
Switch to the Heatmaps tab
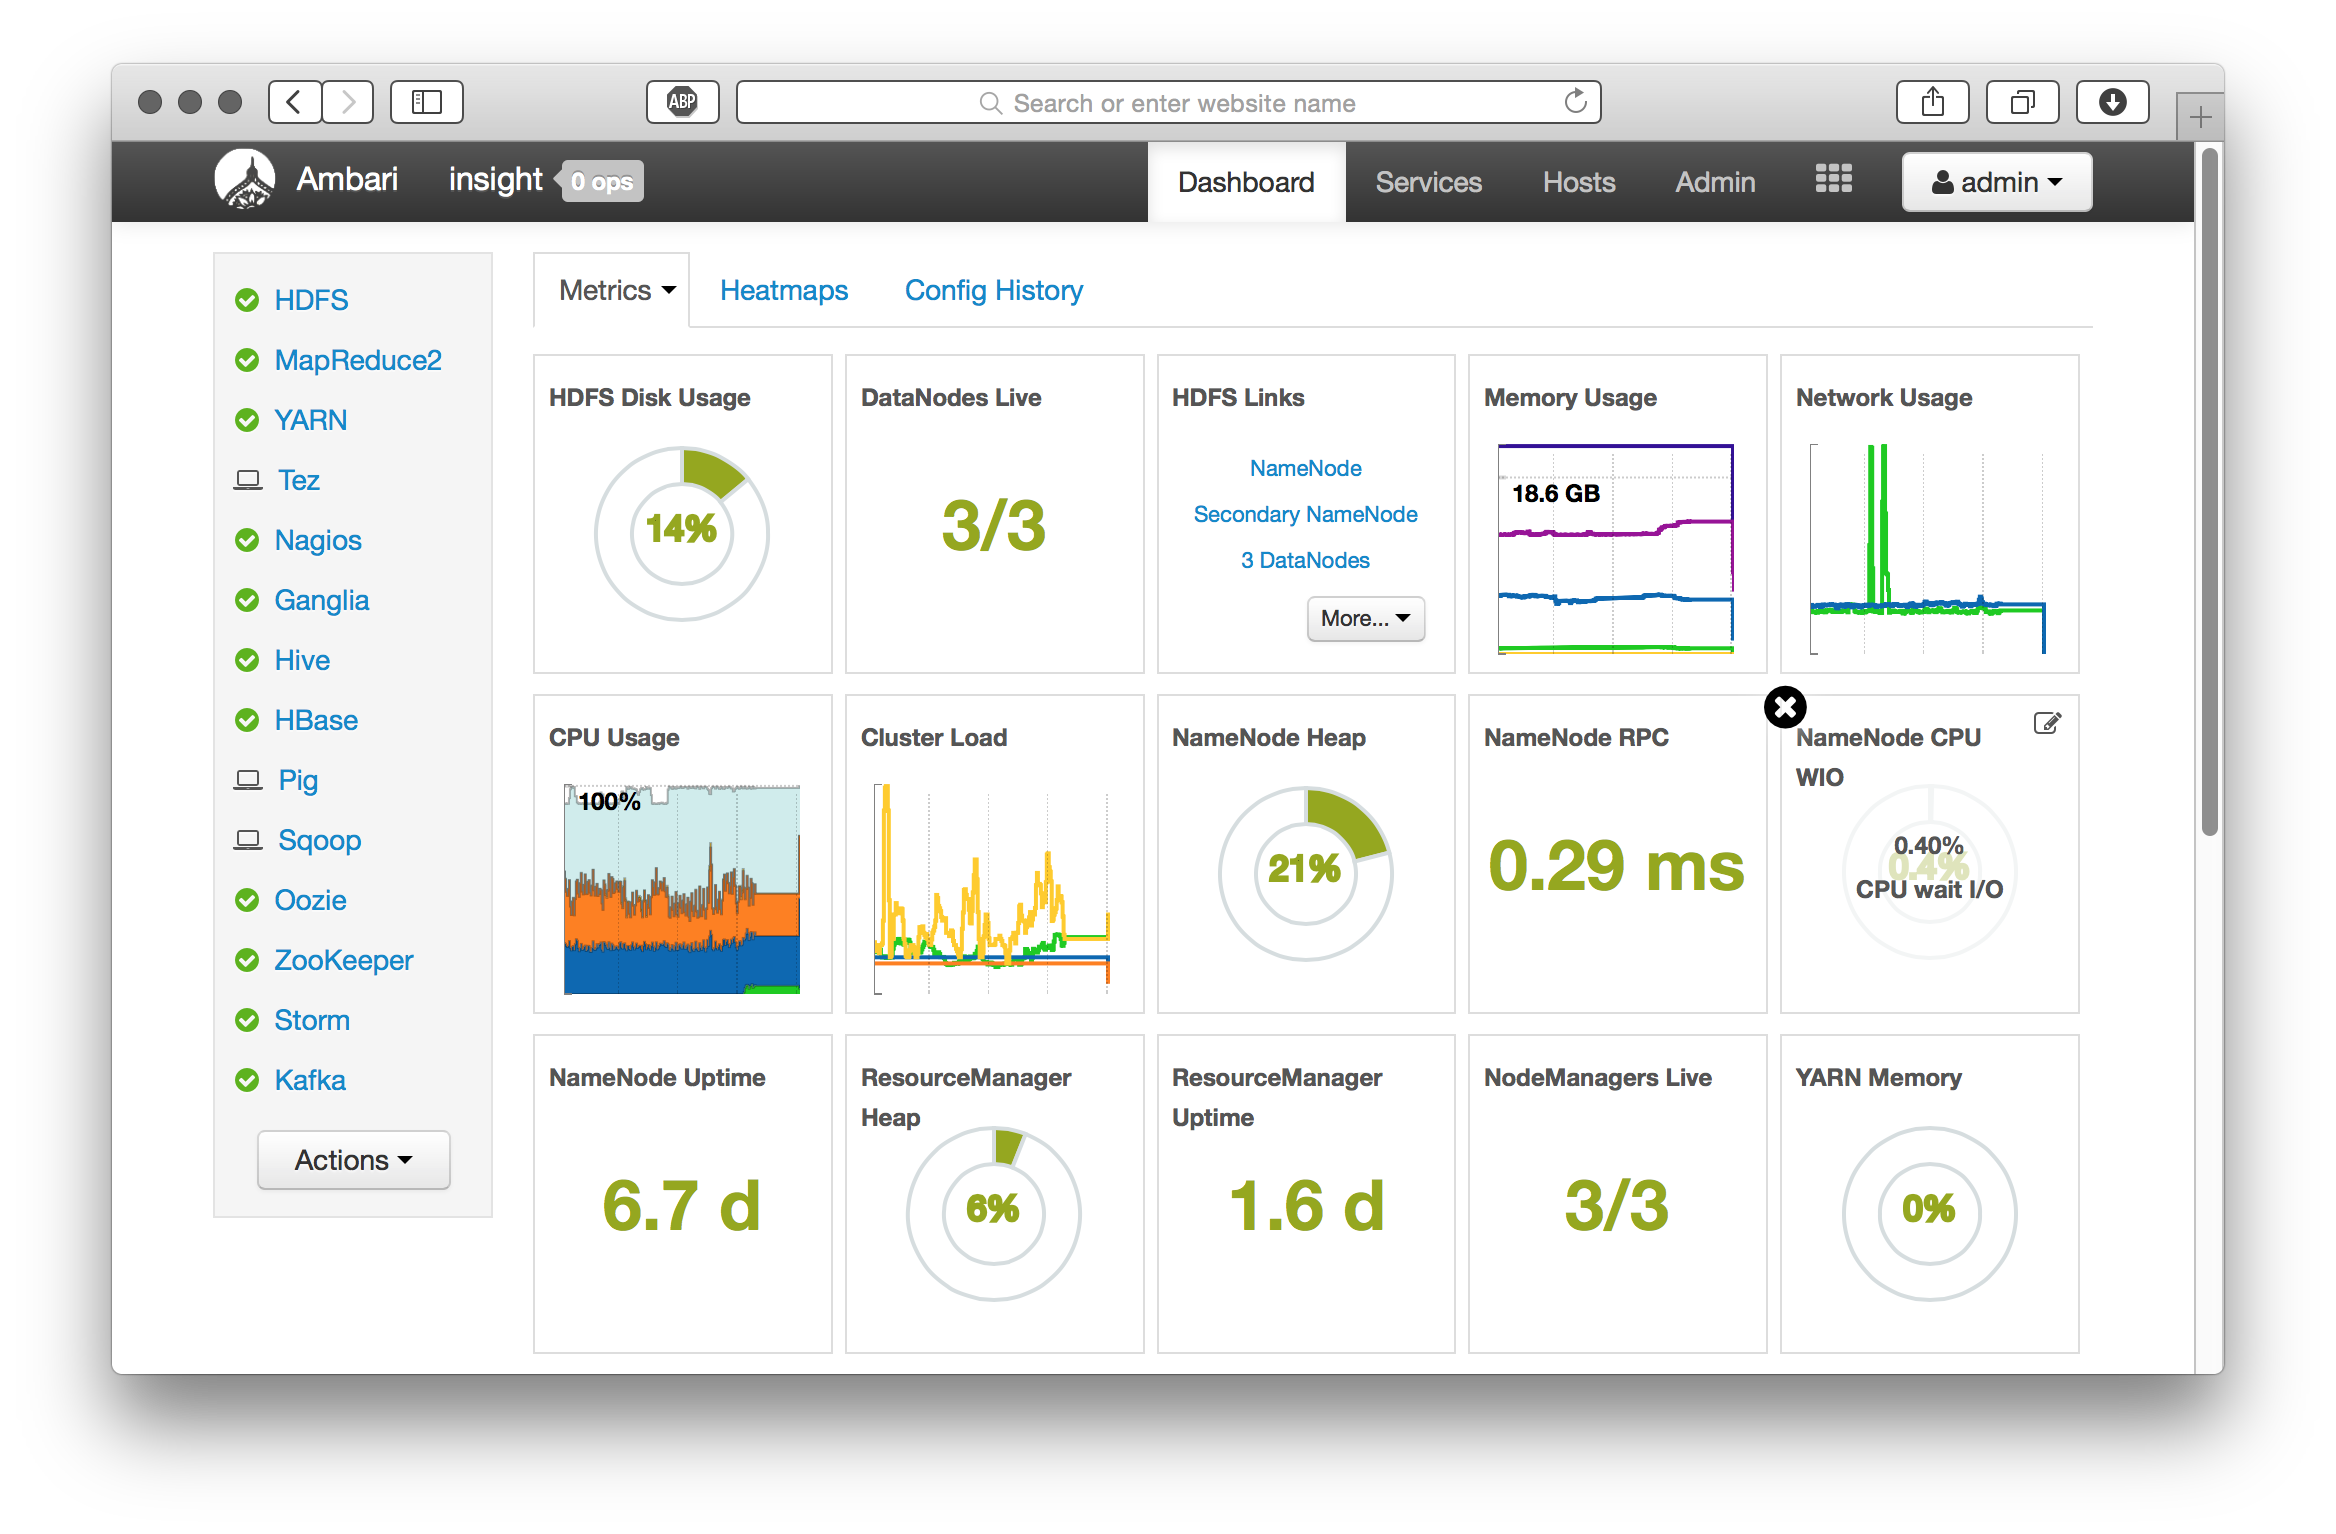pos(784,291)
